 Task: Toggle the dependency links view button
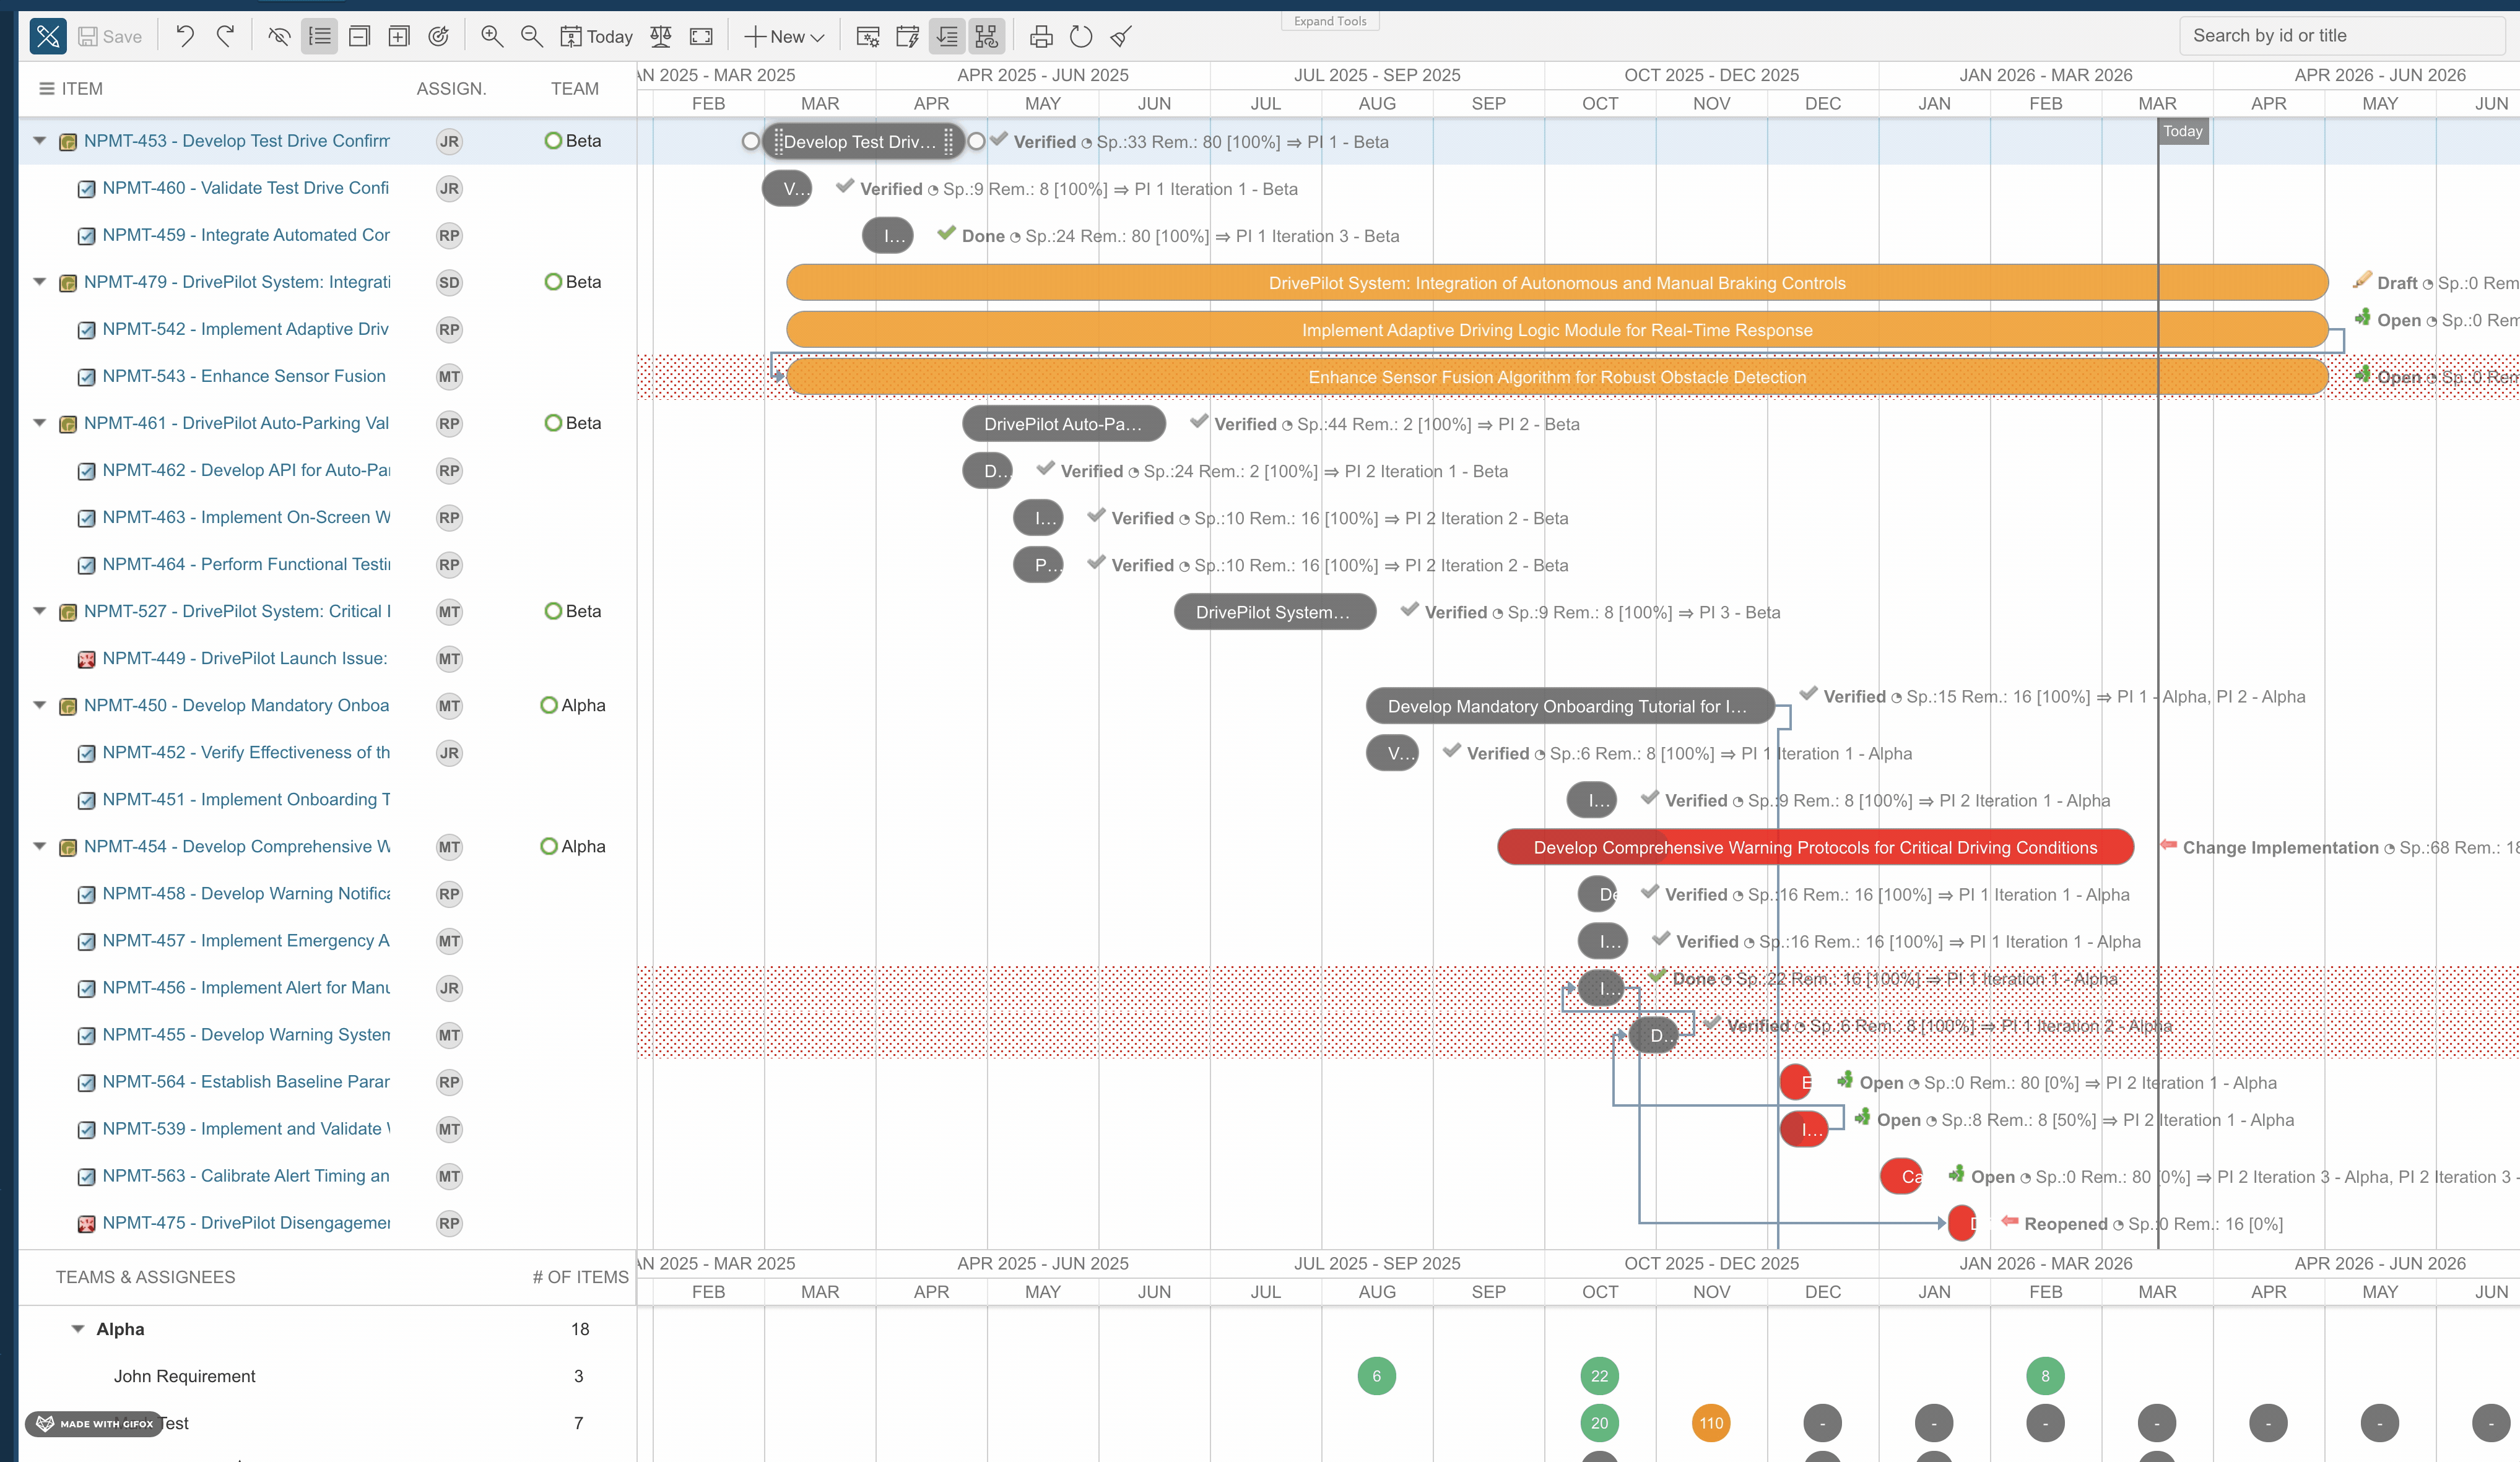986,37
